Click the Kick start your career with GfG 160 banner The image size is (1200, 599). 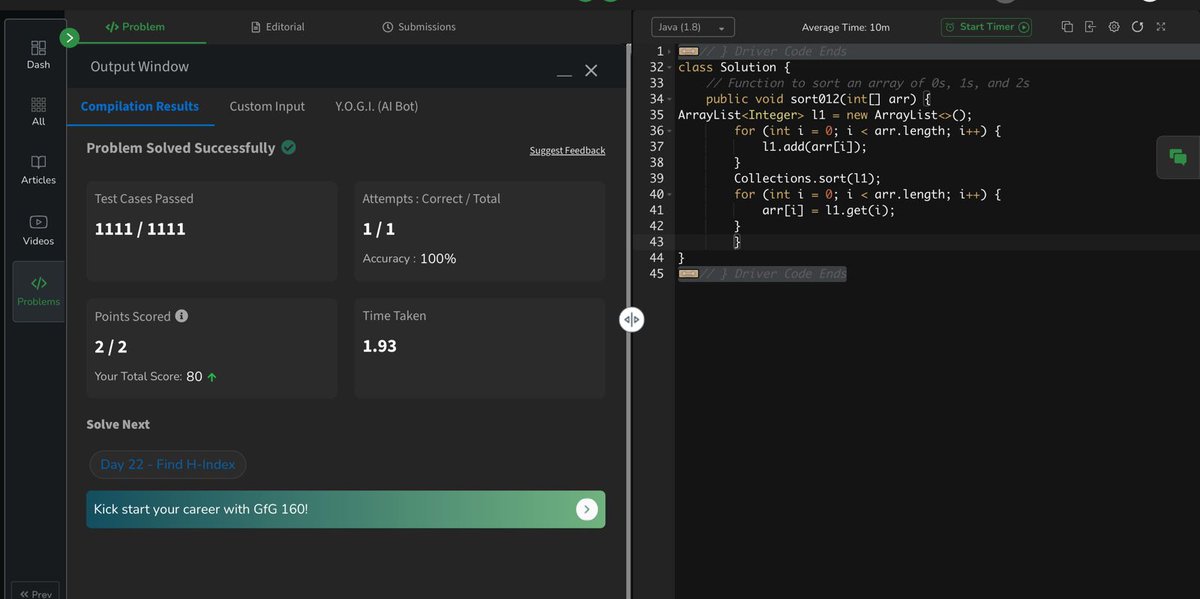point(346,509)
